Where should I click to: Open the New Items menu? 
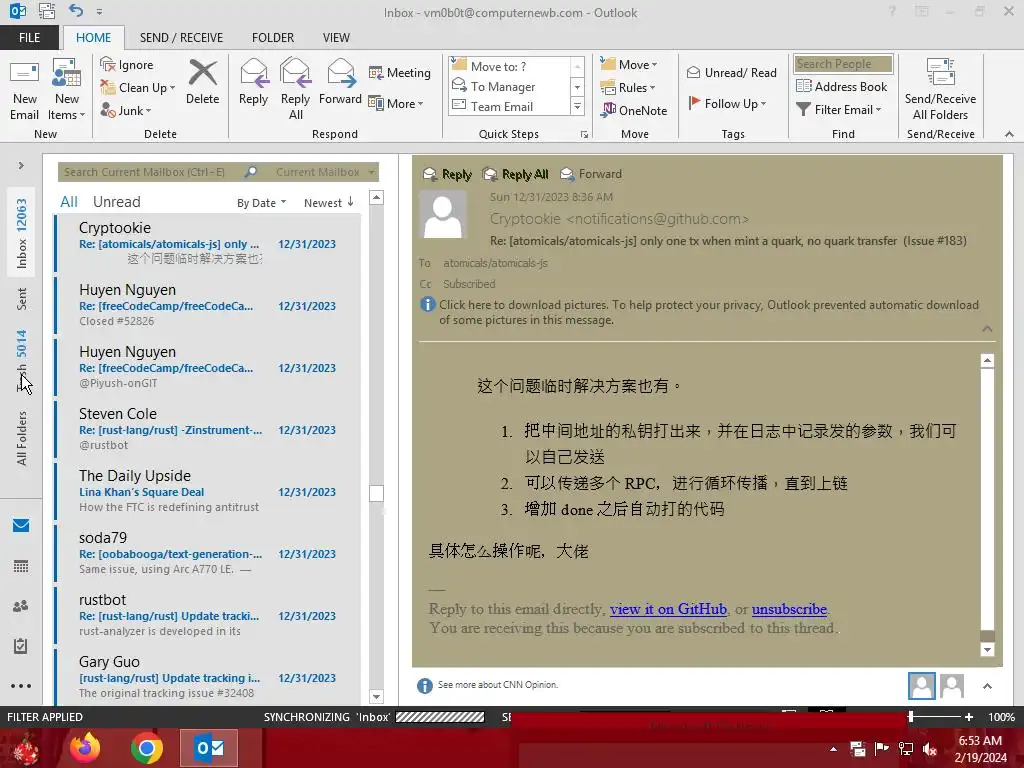67,91
